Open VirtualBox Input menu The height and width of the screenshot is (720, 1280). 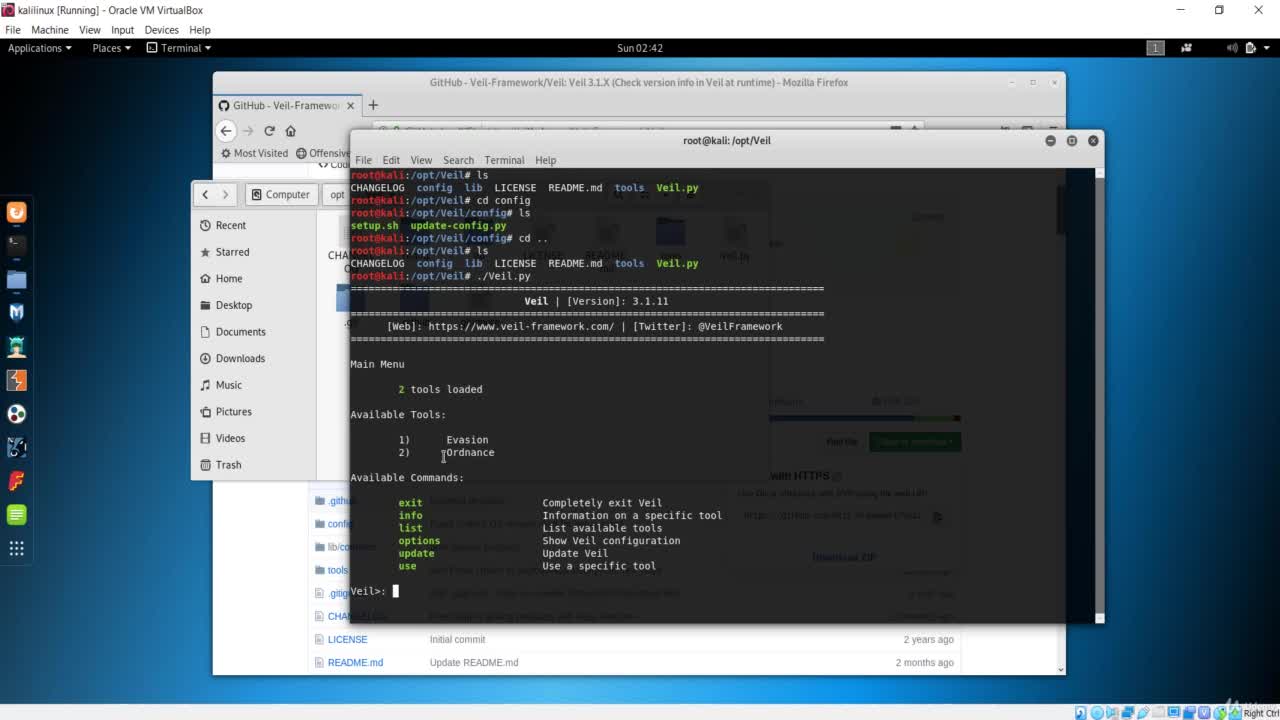tap(122, 30)
